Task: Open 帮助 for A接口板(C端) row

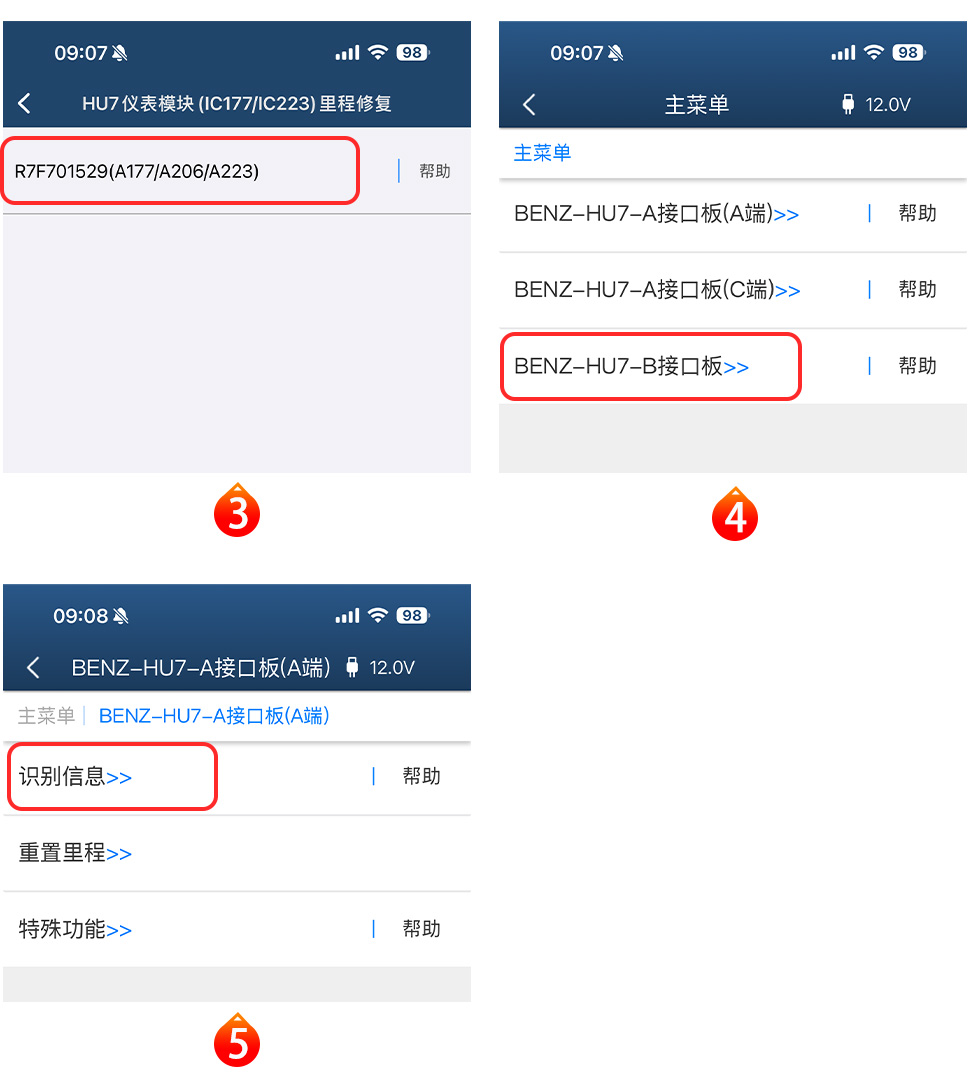Action: click(917, 289)
